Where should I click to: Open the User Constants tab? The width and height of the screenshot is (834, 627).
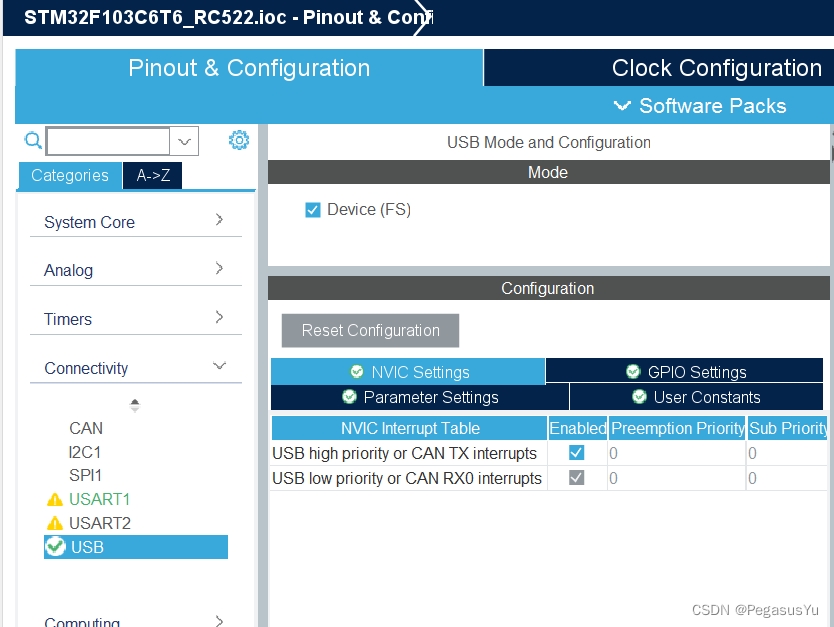(696, 397)
